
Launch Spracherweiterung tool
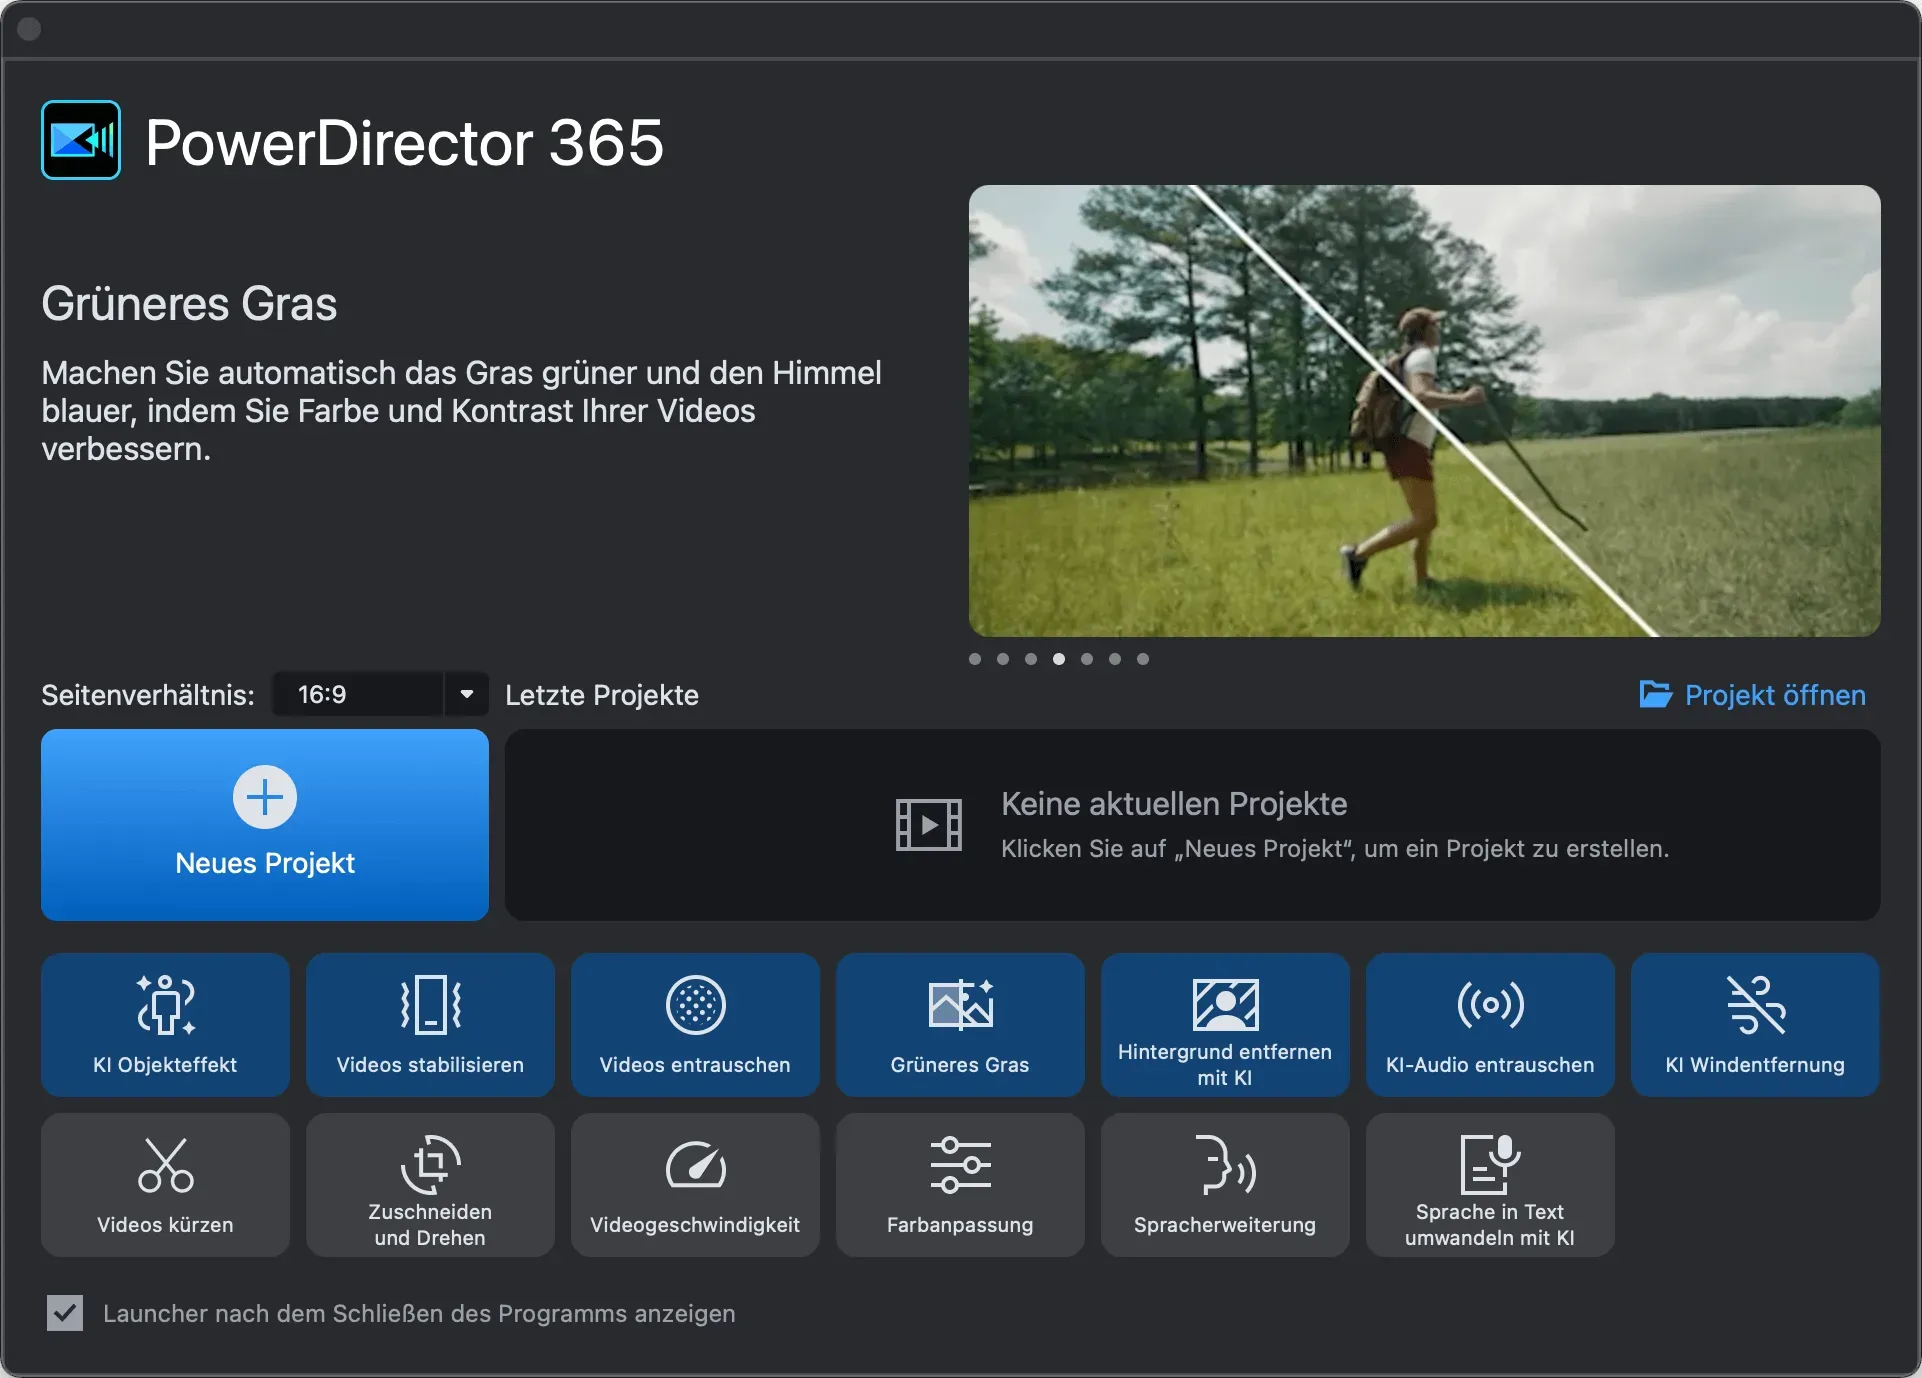click(1225, 1185)
